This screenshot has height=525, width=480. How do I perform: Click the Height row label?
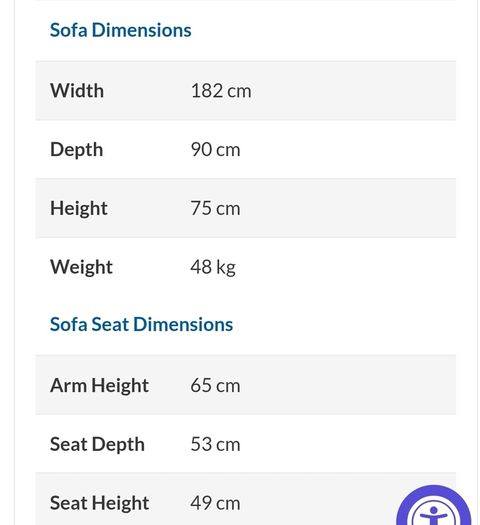tap(79, 209)
